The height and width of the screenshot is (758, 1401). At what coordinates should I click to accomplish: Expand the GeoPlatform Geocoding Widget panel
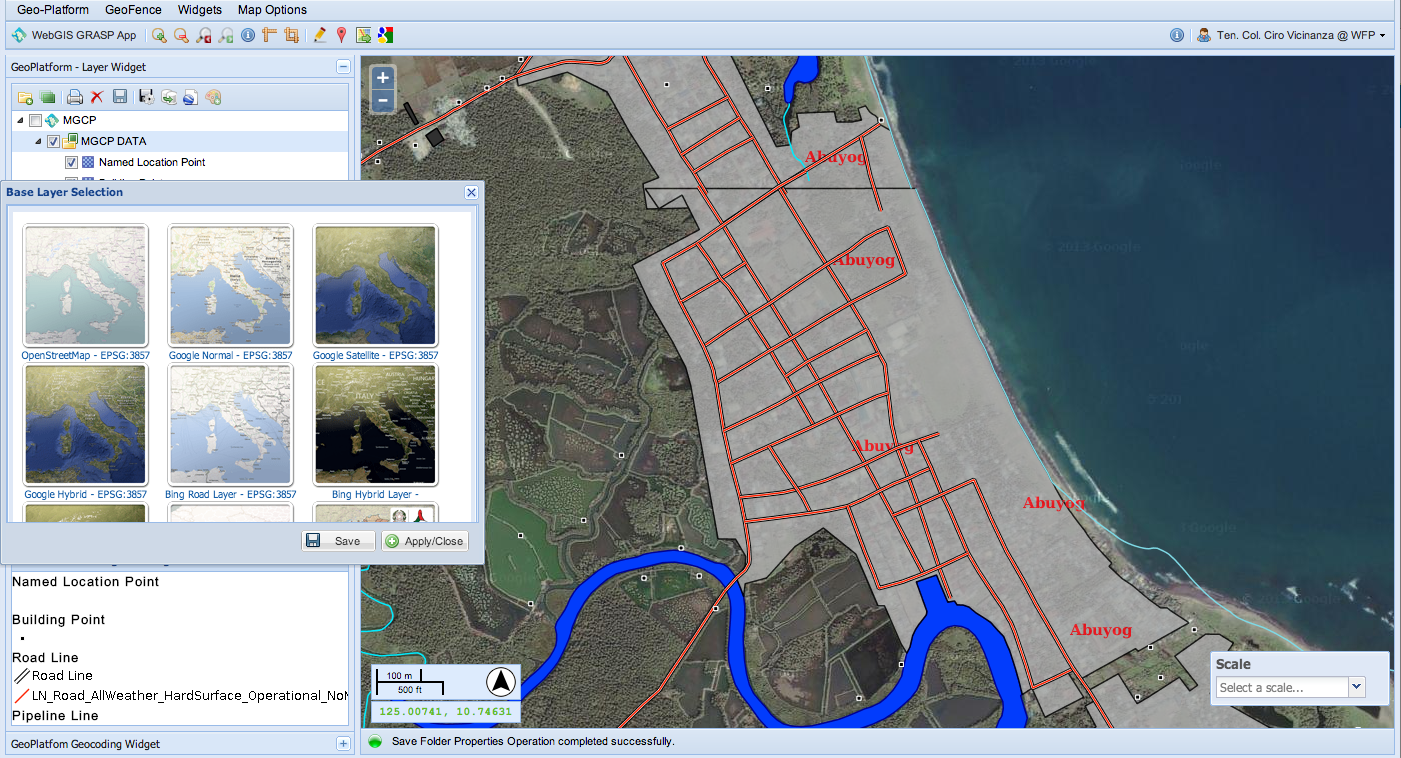[x=343, y=744]
